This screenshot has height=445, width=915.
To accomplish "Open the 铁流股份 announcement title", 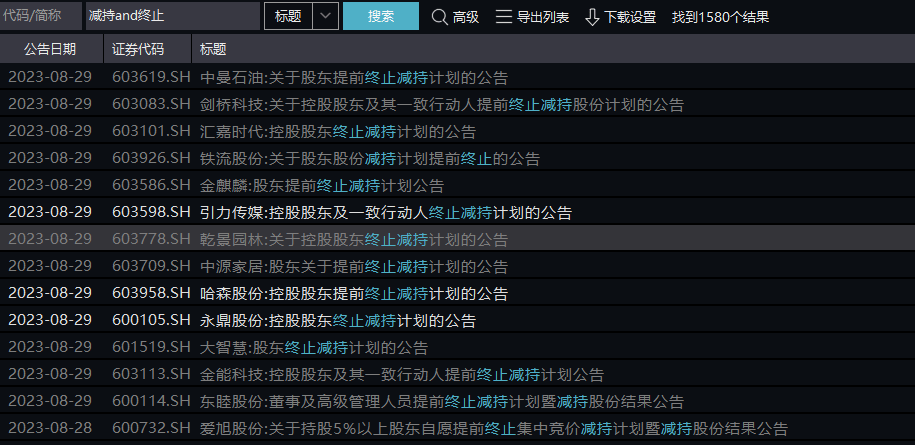I will pos(370,159).
